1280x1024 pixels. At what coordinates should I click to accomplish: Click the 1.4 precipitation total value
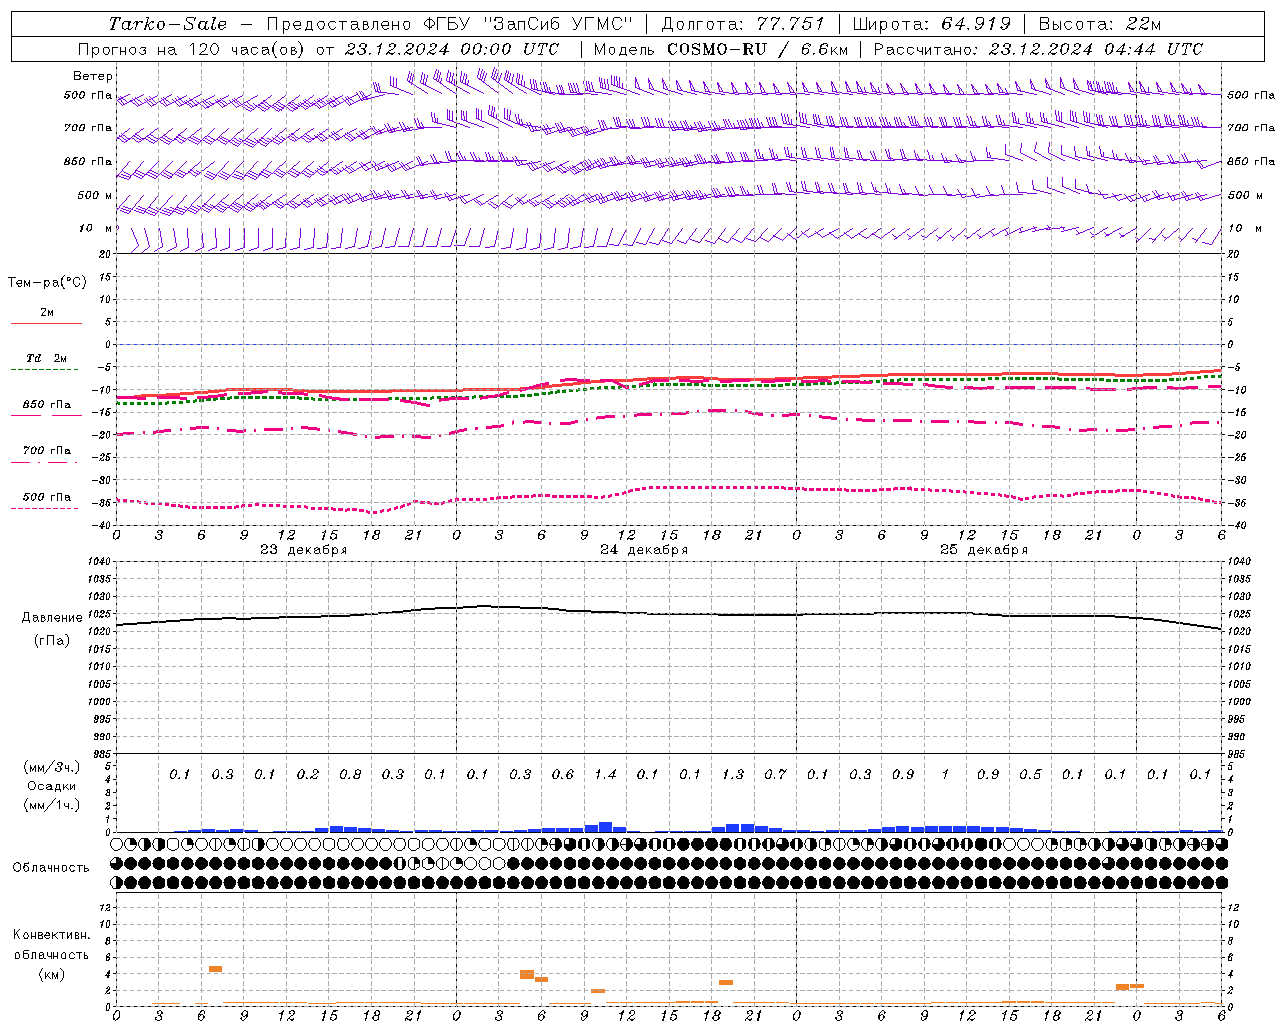pyautogui.click(x=605, y=774)
